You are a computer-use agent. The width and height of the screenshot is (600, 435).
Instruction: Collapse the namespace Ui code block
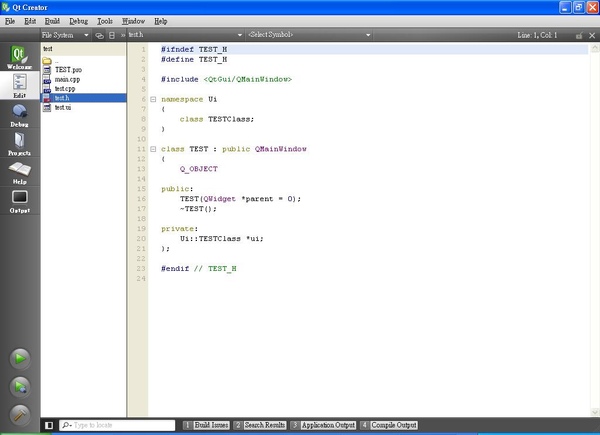click(x=152, y=99)
